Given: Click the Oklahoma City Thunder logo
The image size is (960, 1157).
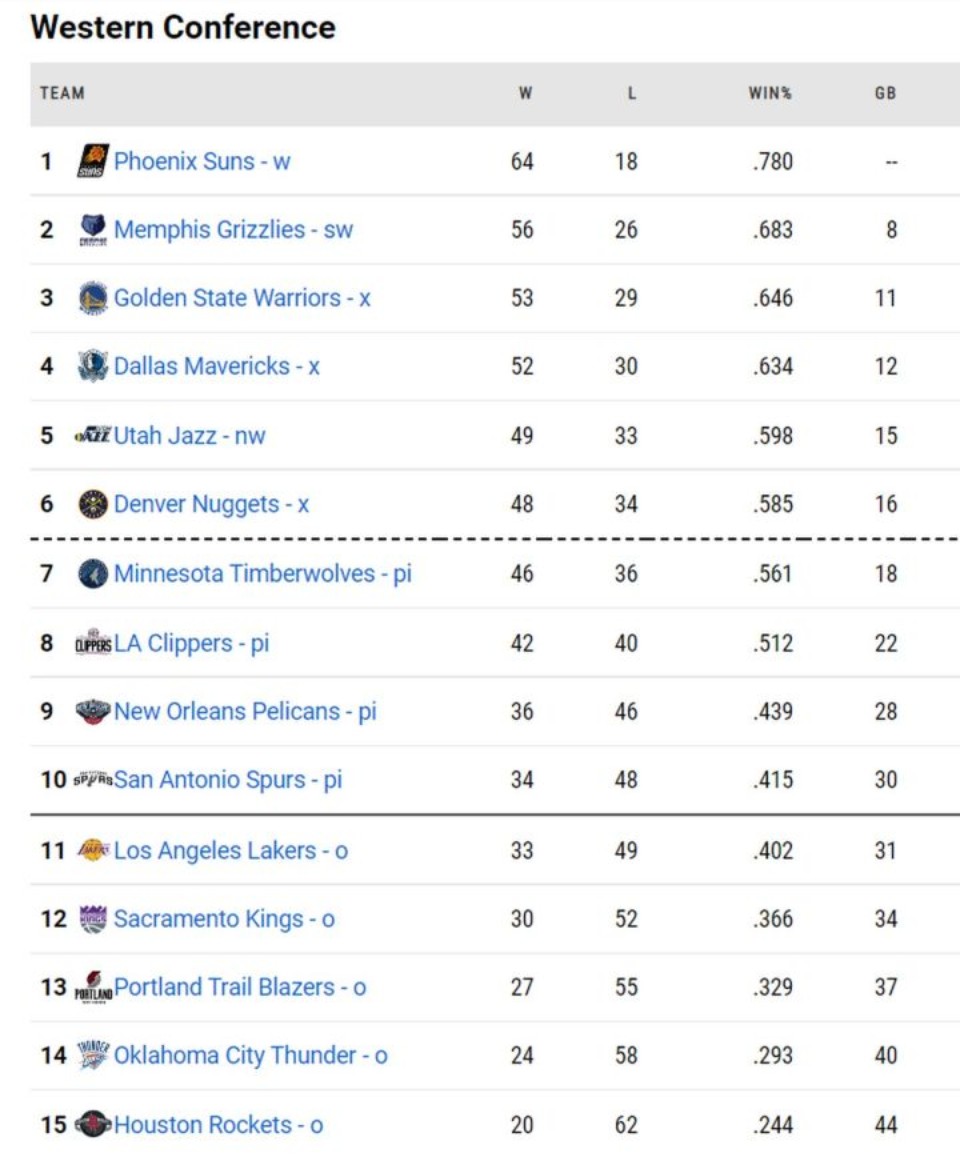Looking at the screenshot, I should pos(92,1055).
